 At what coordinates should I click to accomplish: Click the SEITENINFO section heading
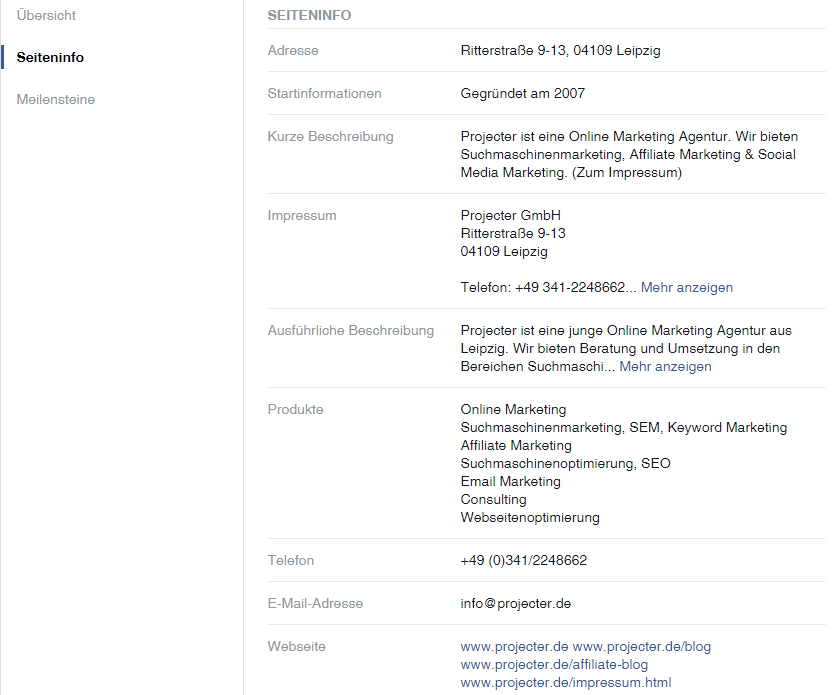[x=309, y=15]
